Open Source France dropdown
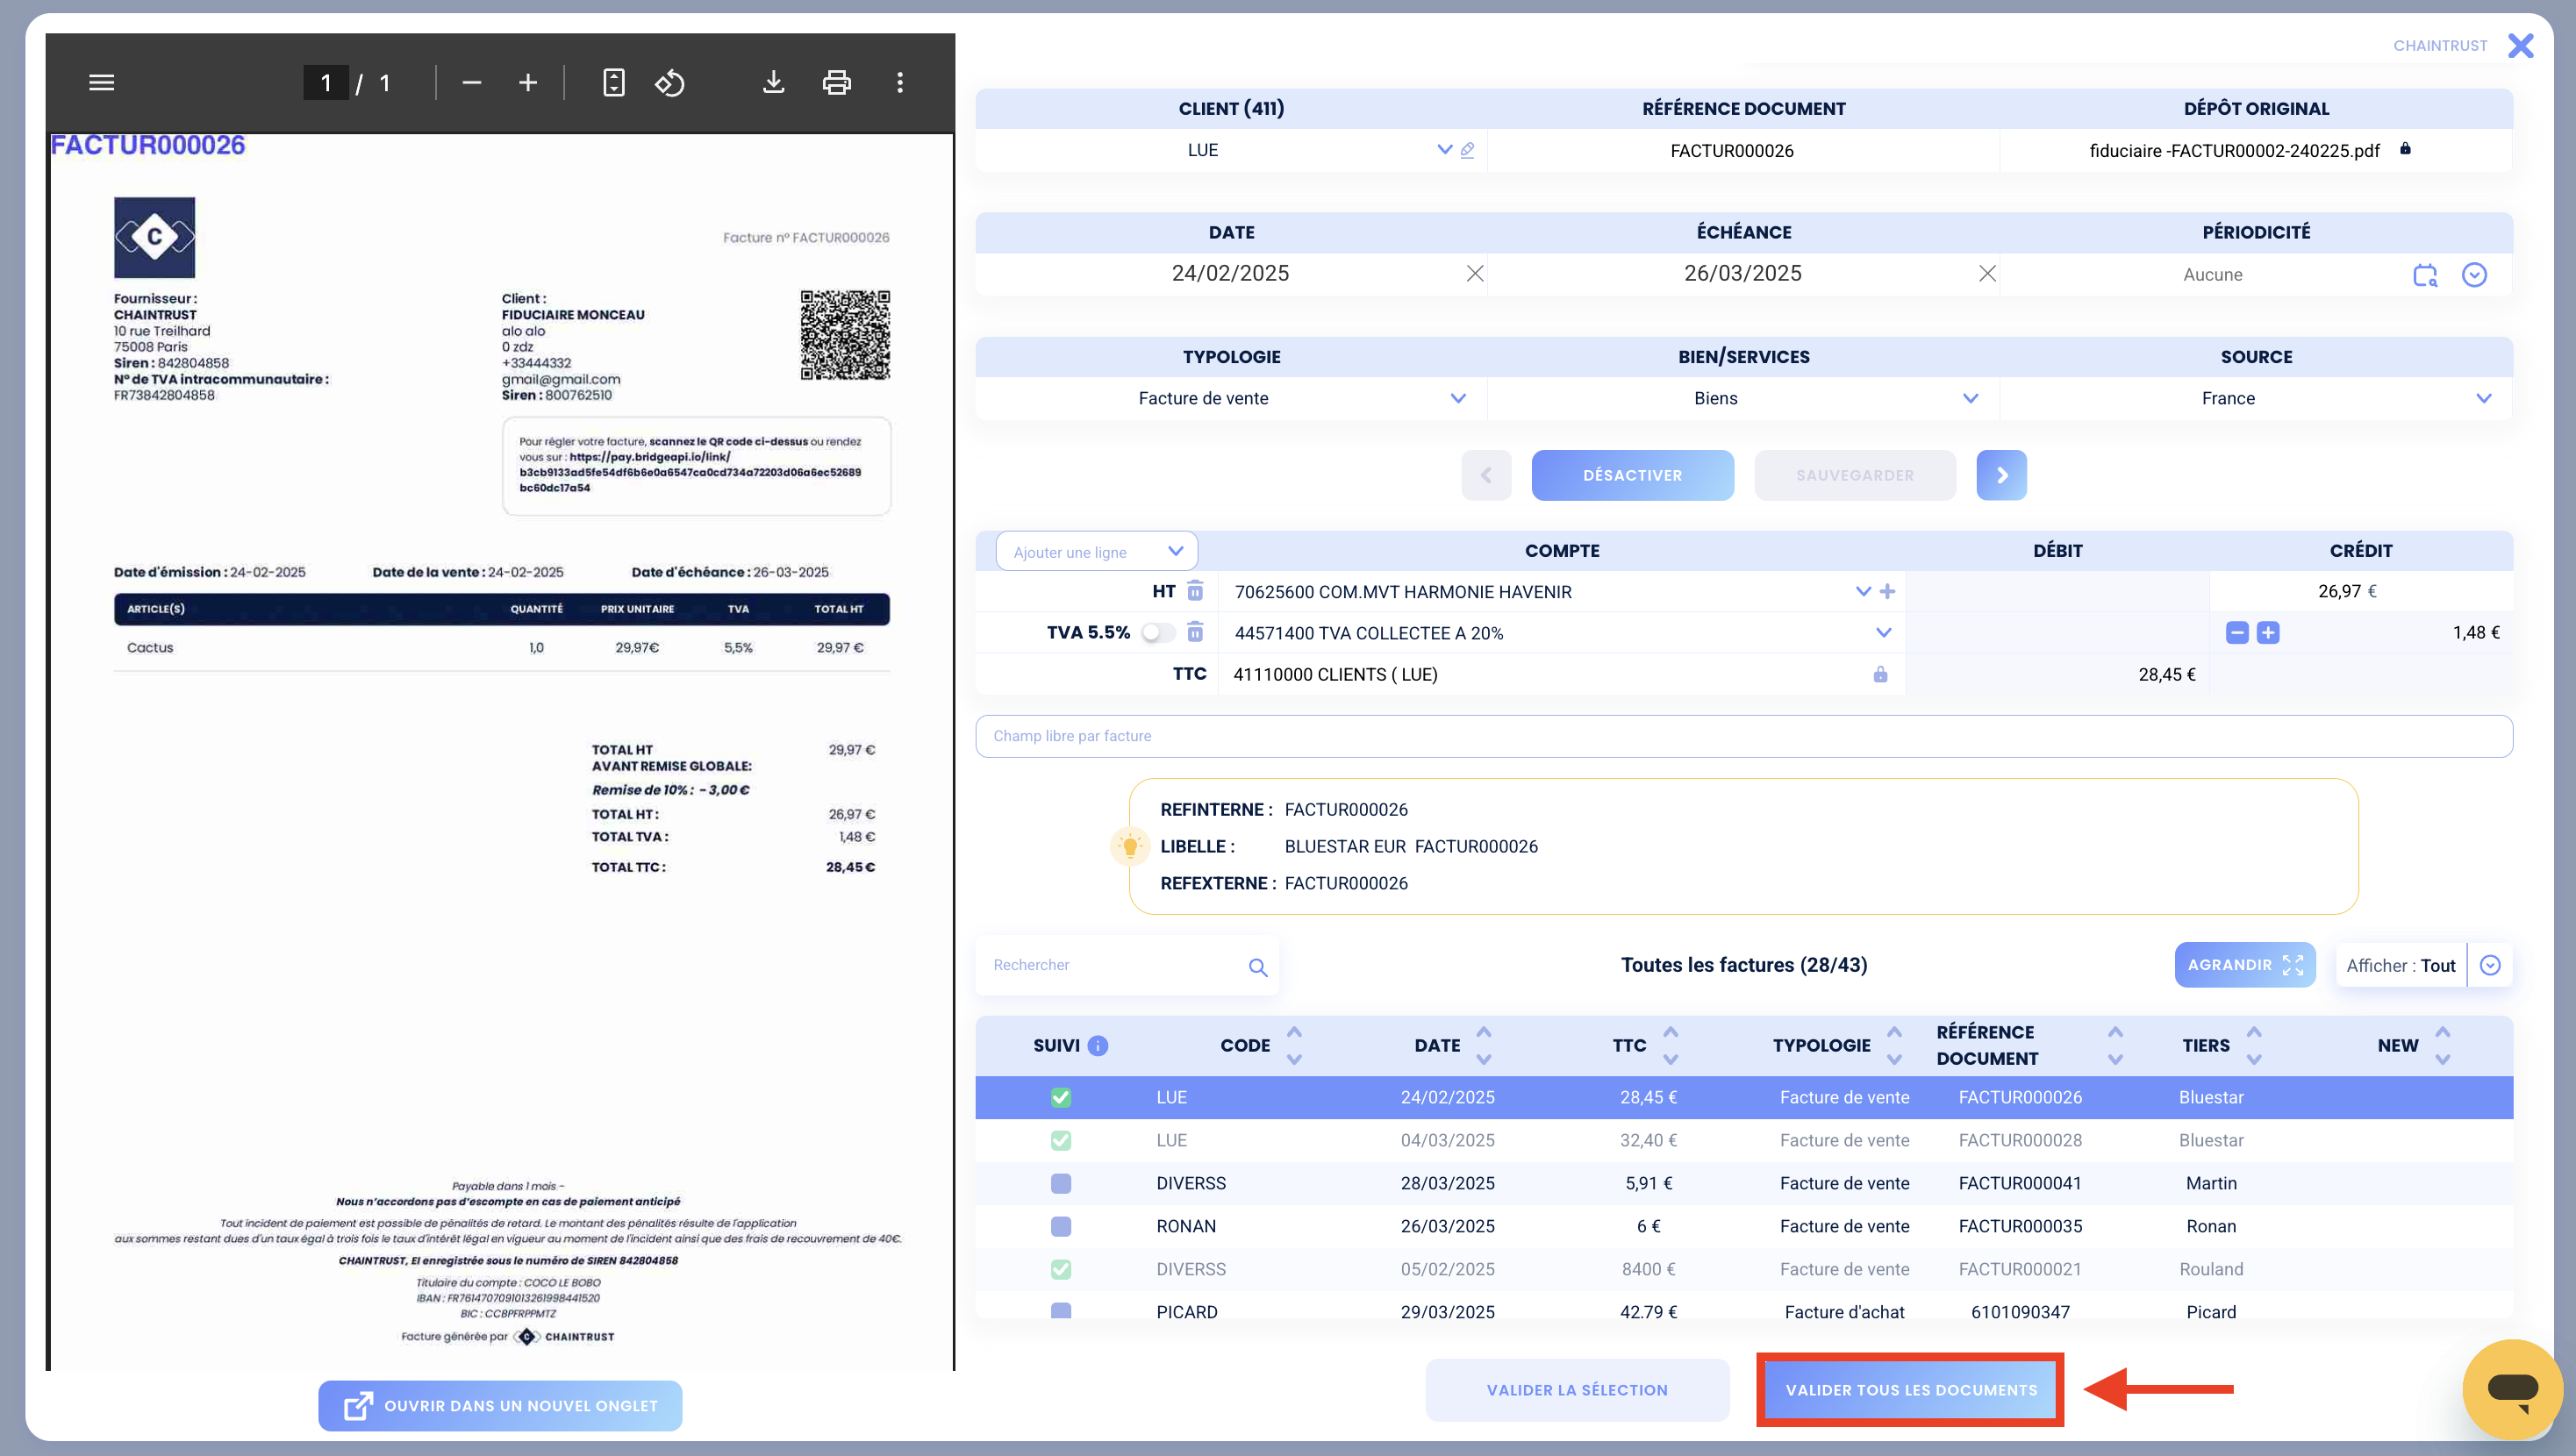 2483,398
